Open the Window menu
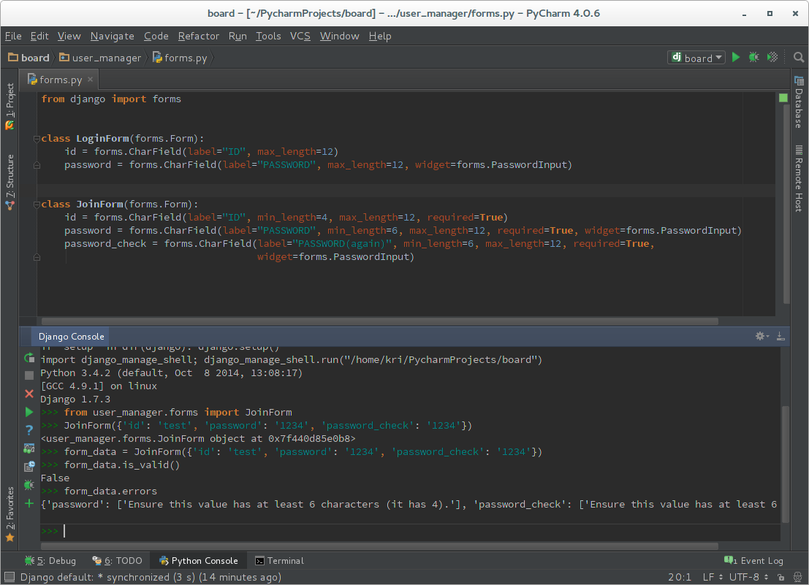Image resolution: width=809 pixels, height=585 pixels. pyautogui.click(x=339, y=36)
